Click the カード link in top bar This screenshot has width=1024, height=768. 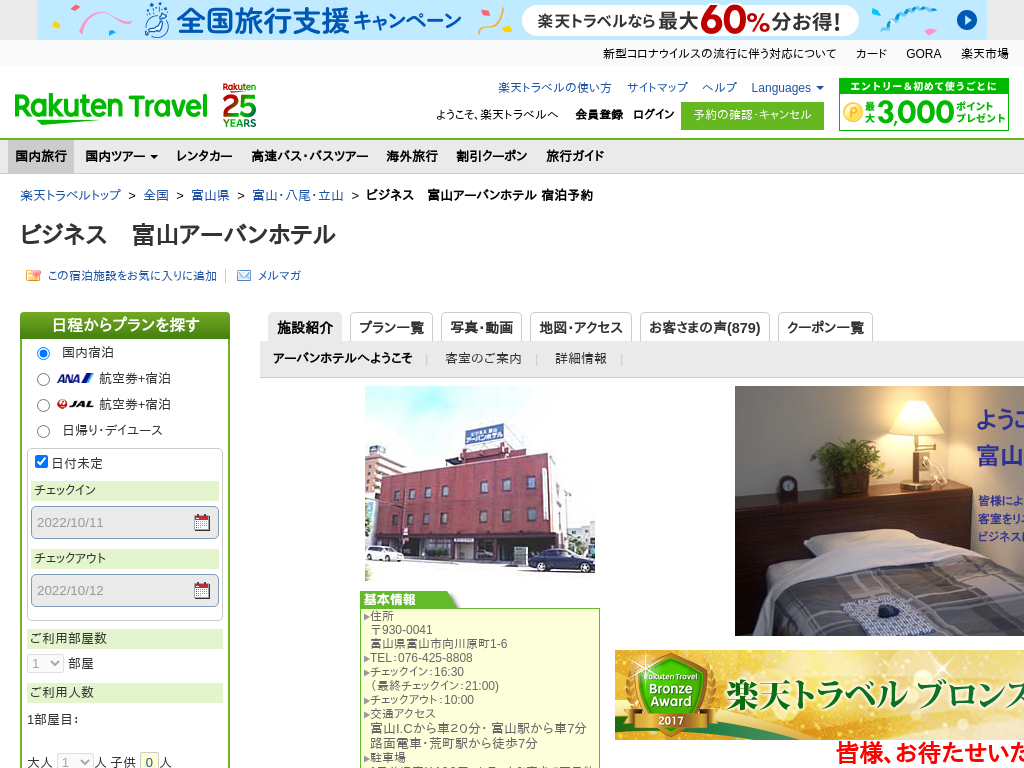(x=871, y=54)
